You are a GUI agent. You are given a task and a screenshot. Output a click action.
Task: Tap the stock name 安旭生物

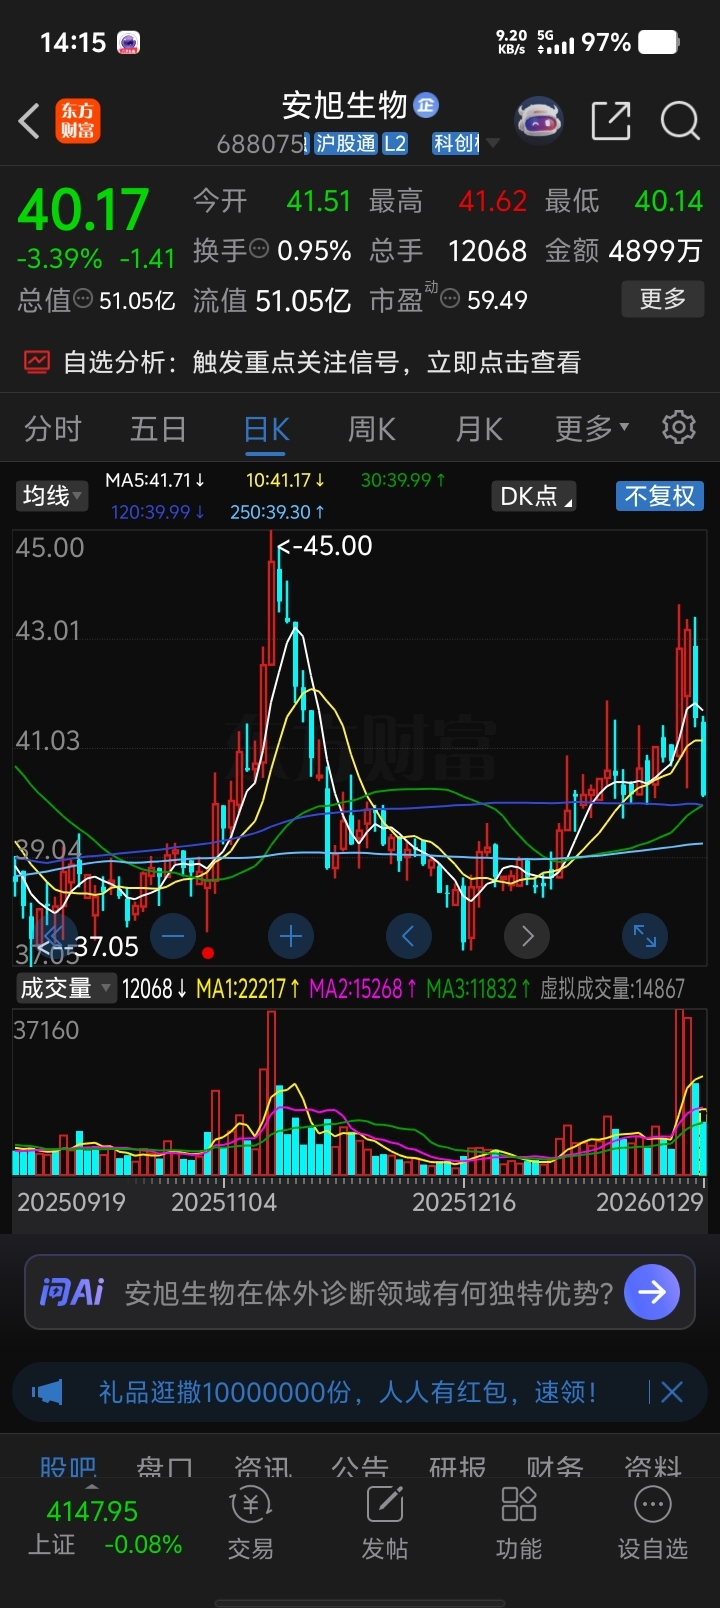(344, 105)
